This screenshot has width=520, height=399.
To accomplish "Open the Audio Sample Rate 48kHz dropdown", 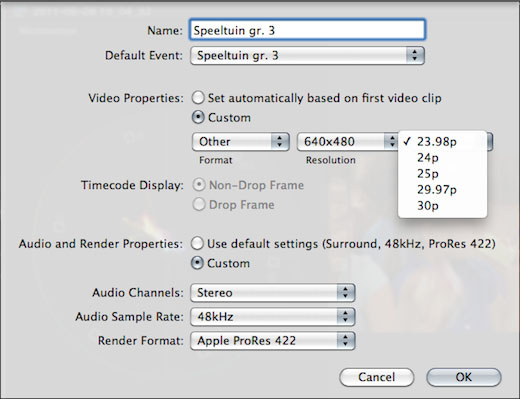I will pyautogui.click(x=273, y=317).
